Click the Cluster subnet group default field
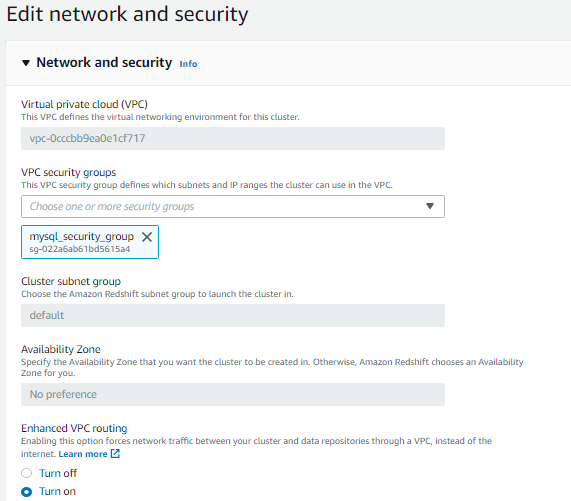The image size is (571, 501). pos(233,315)
